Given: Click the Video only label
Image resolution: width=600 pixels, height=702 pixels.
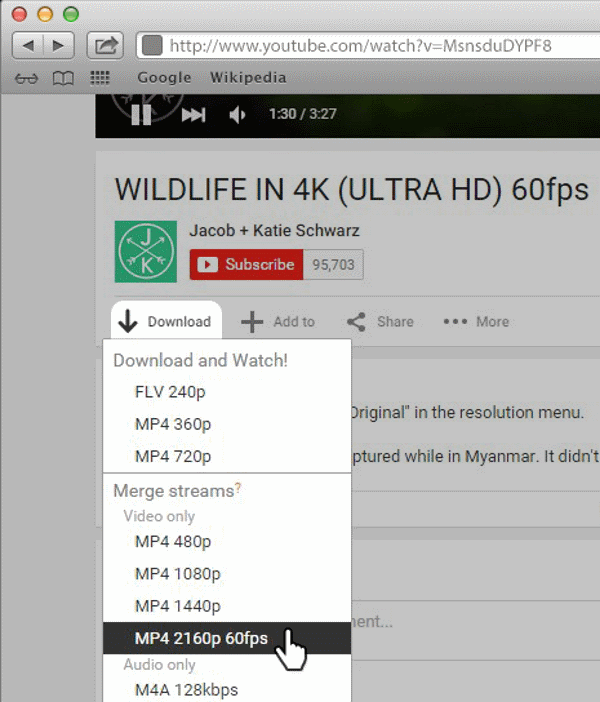Looking at the screenshot, I should [159, 516].
